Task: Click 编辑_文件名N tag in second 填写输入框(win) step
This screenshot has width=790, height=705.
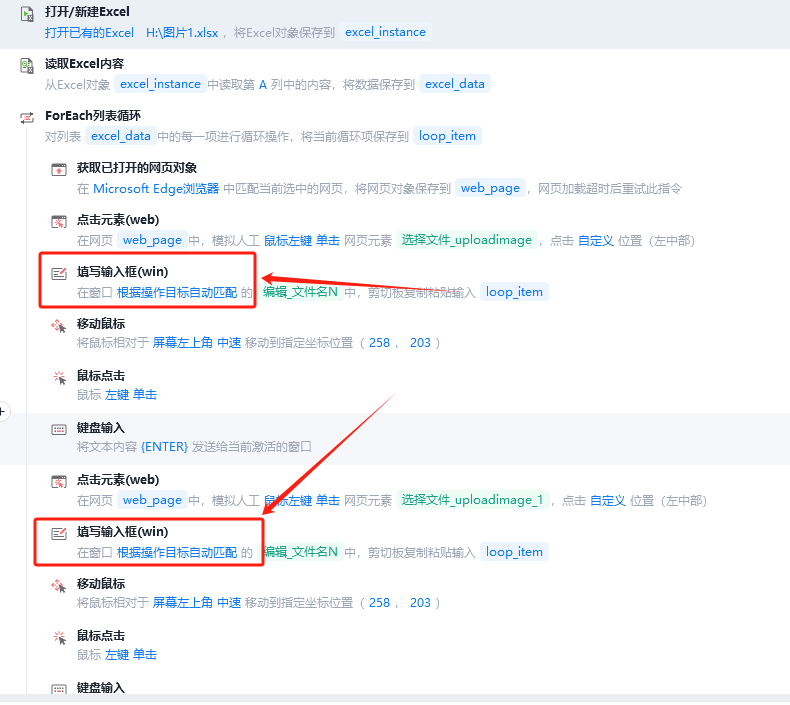Action: pyautogui.click(x=300, y=552)
